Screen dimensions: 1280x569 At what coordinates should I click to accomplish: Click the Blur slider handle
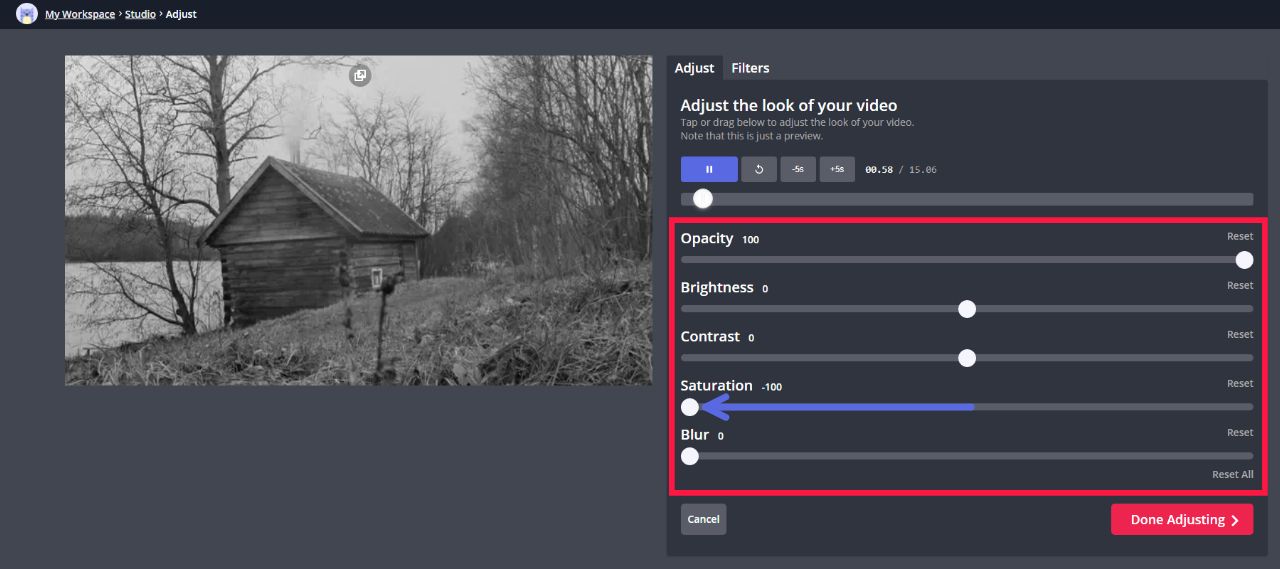tap(690, 456)
